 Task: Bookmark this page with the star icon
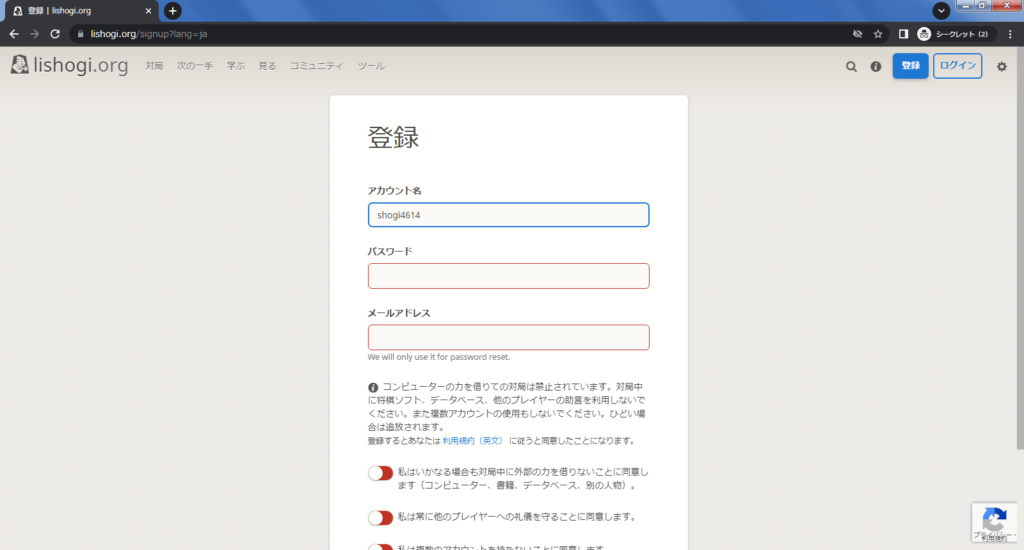coord(878,34)
